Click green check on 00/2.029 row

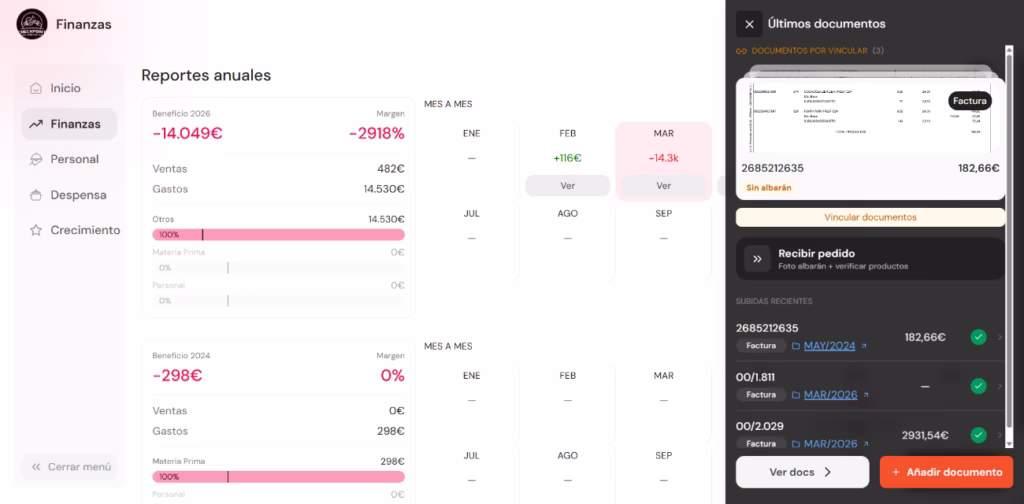point(978,435)
